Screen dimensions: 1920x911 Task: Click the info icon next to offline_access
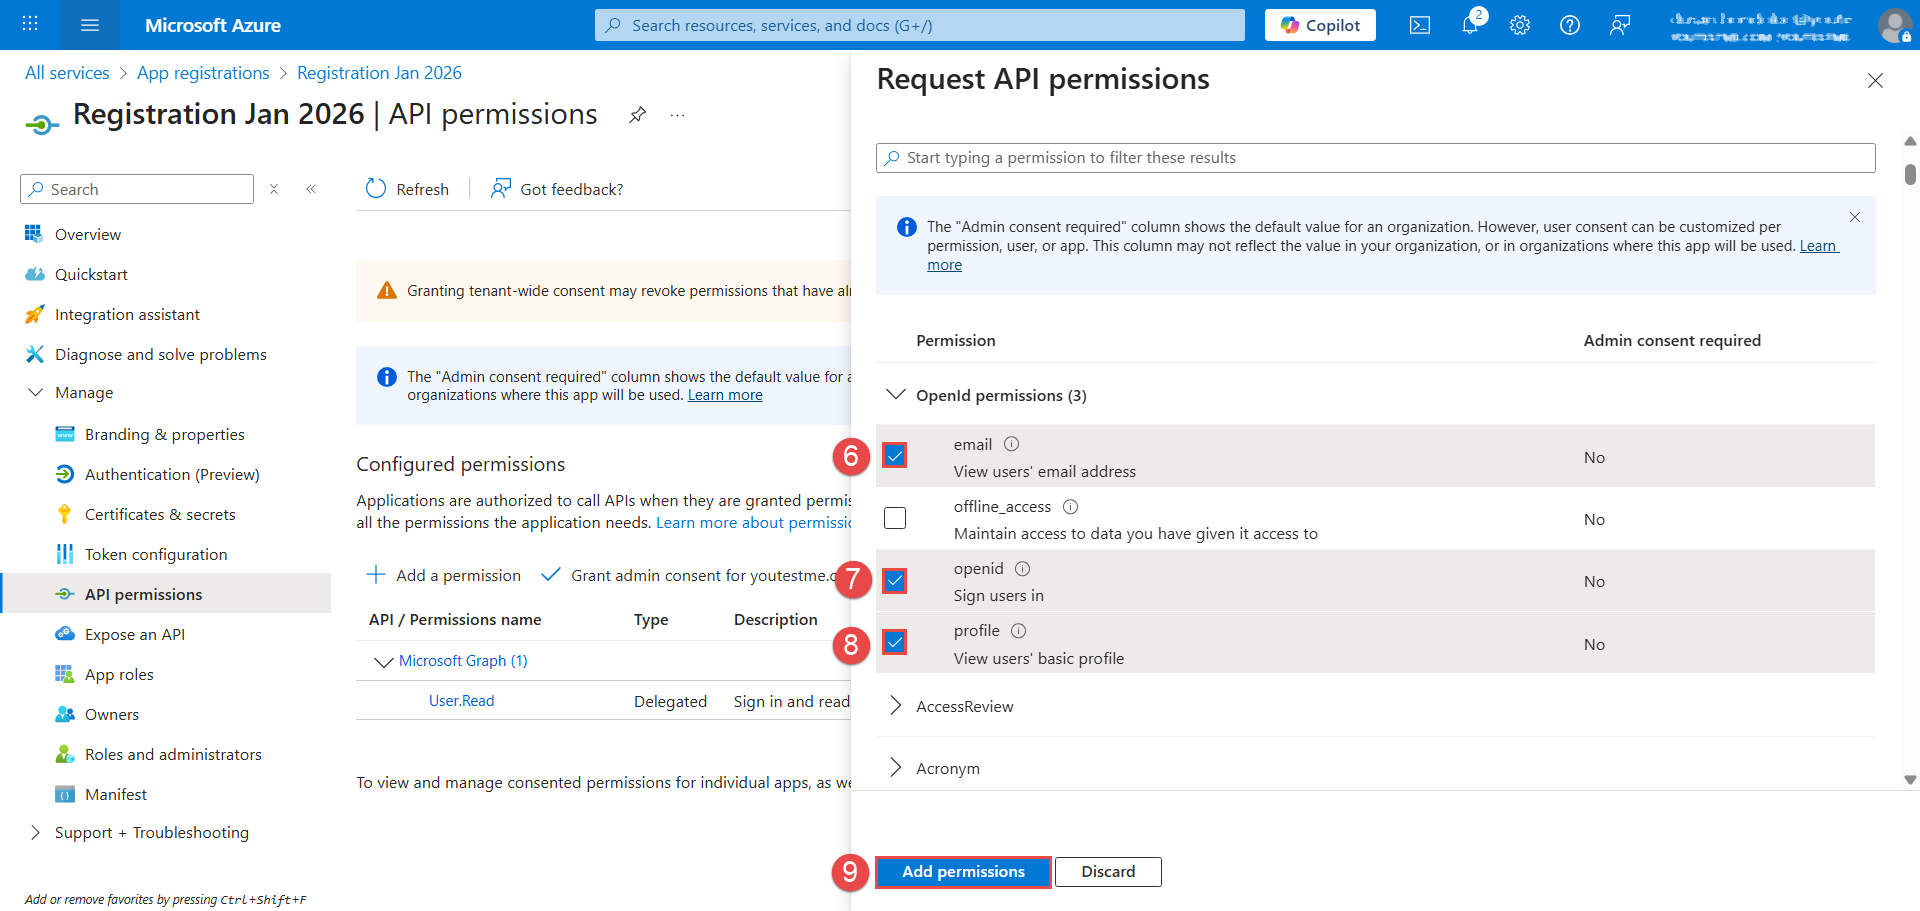pos(1070,507)
